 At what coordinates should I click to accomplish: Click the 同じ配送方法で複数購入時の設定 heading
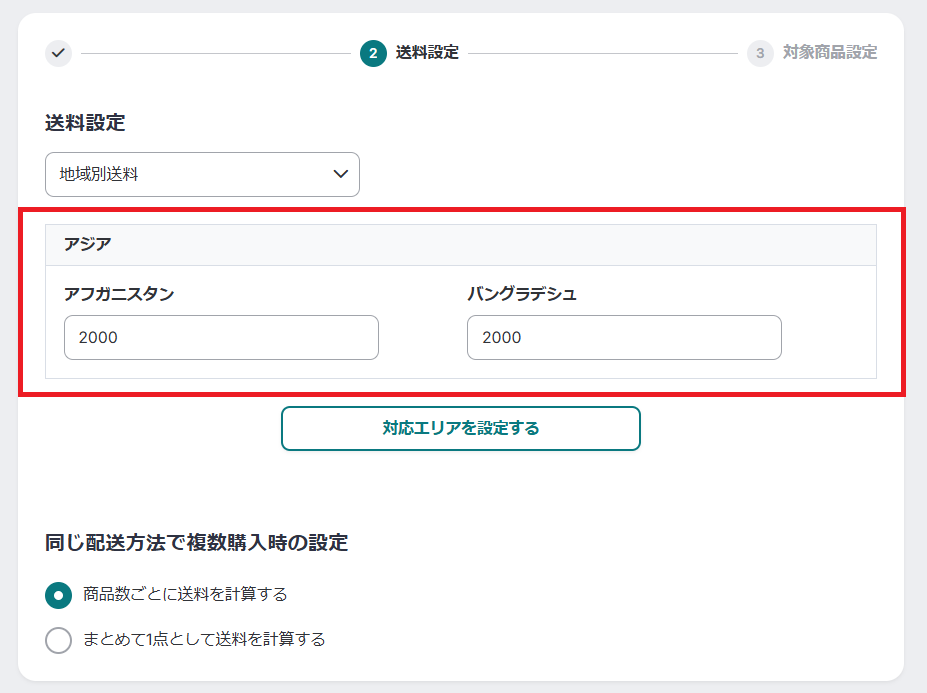click(196, 543)
